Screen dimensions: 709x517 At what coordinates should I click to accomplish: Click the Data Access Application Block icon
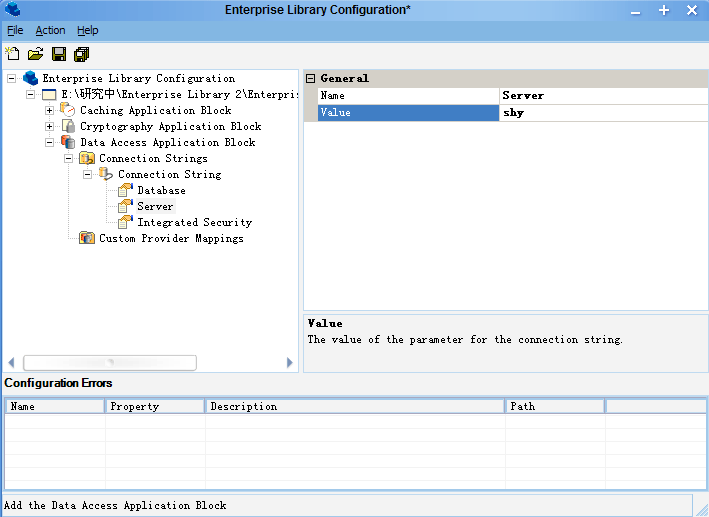68,142
